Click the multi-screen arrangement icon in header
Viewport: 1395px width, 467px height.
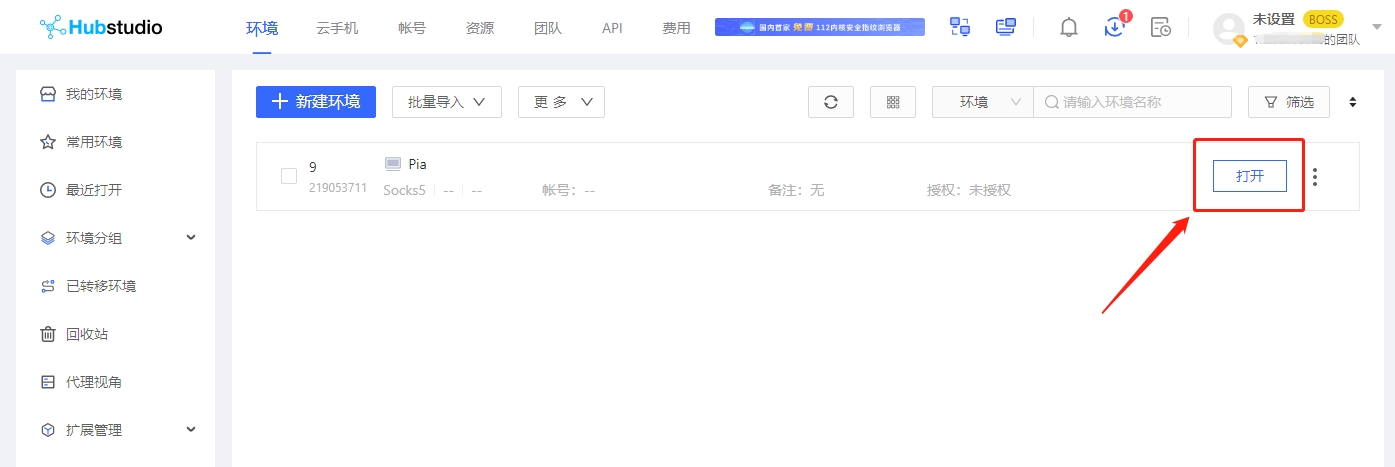coord(1005,27)
